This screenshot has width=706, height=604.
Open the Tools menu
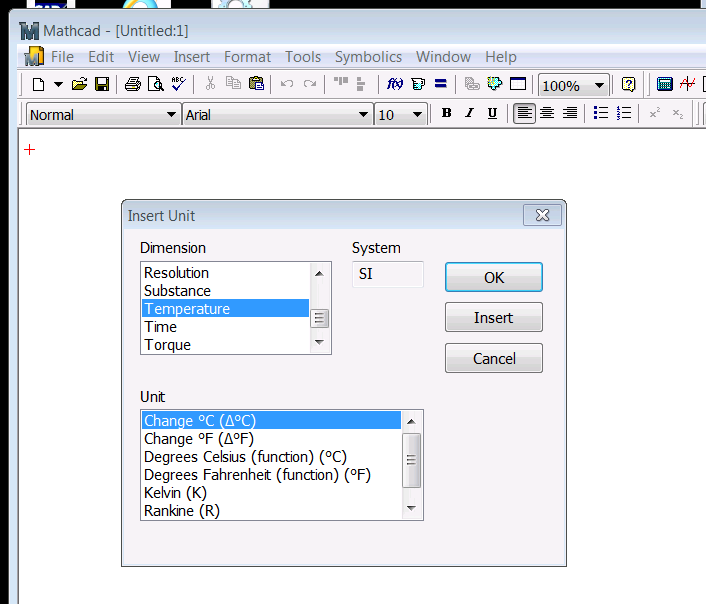pyautogui.click(x=303, y=57)
